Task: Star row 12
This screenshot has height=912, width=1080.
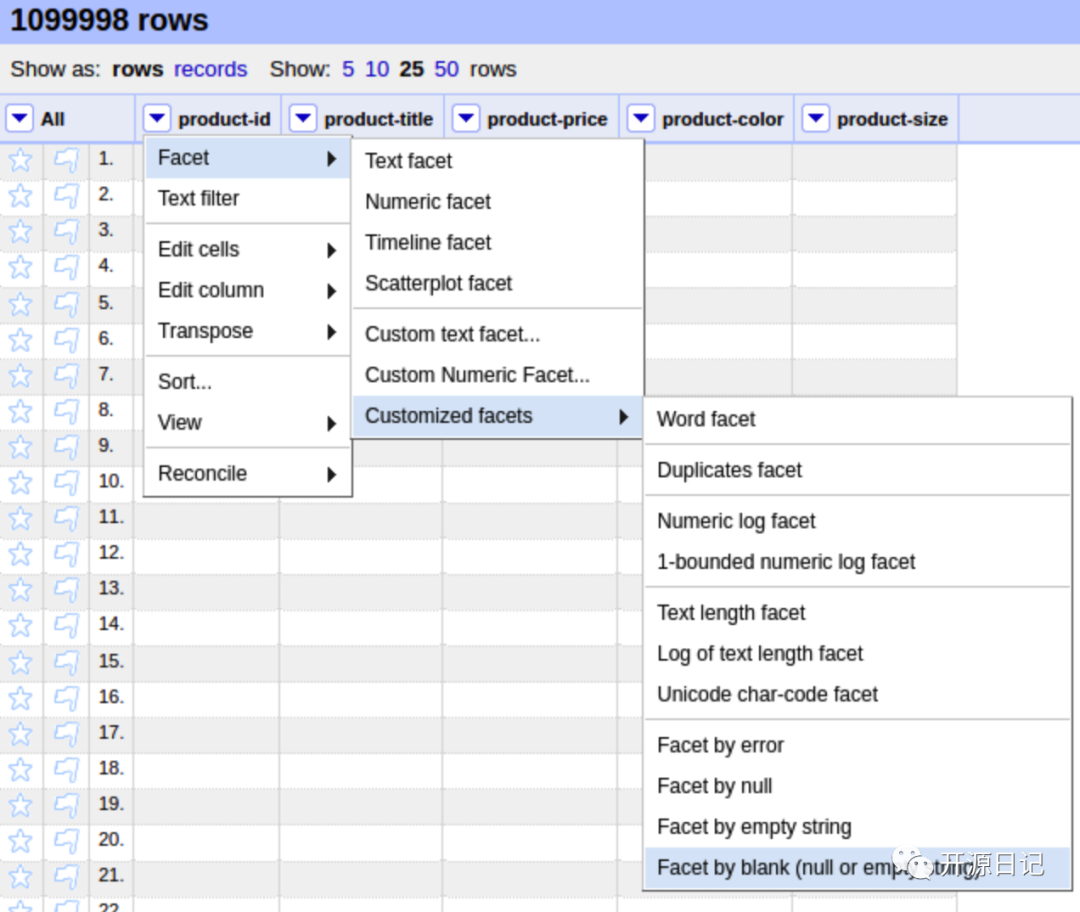Action: [20, 553]
